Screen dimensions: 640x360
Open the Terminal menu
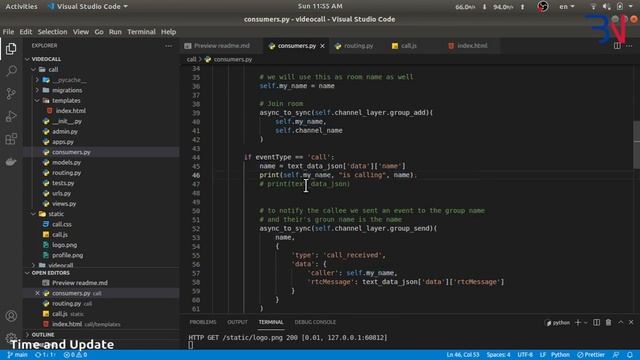pyautogui.click(x=141, y=32)
